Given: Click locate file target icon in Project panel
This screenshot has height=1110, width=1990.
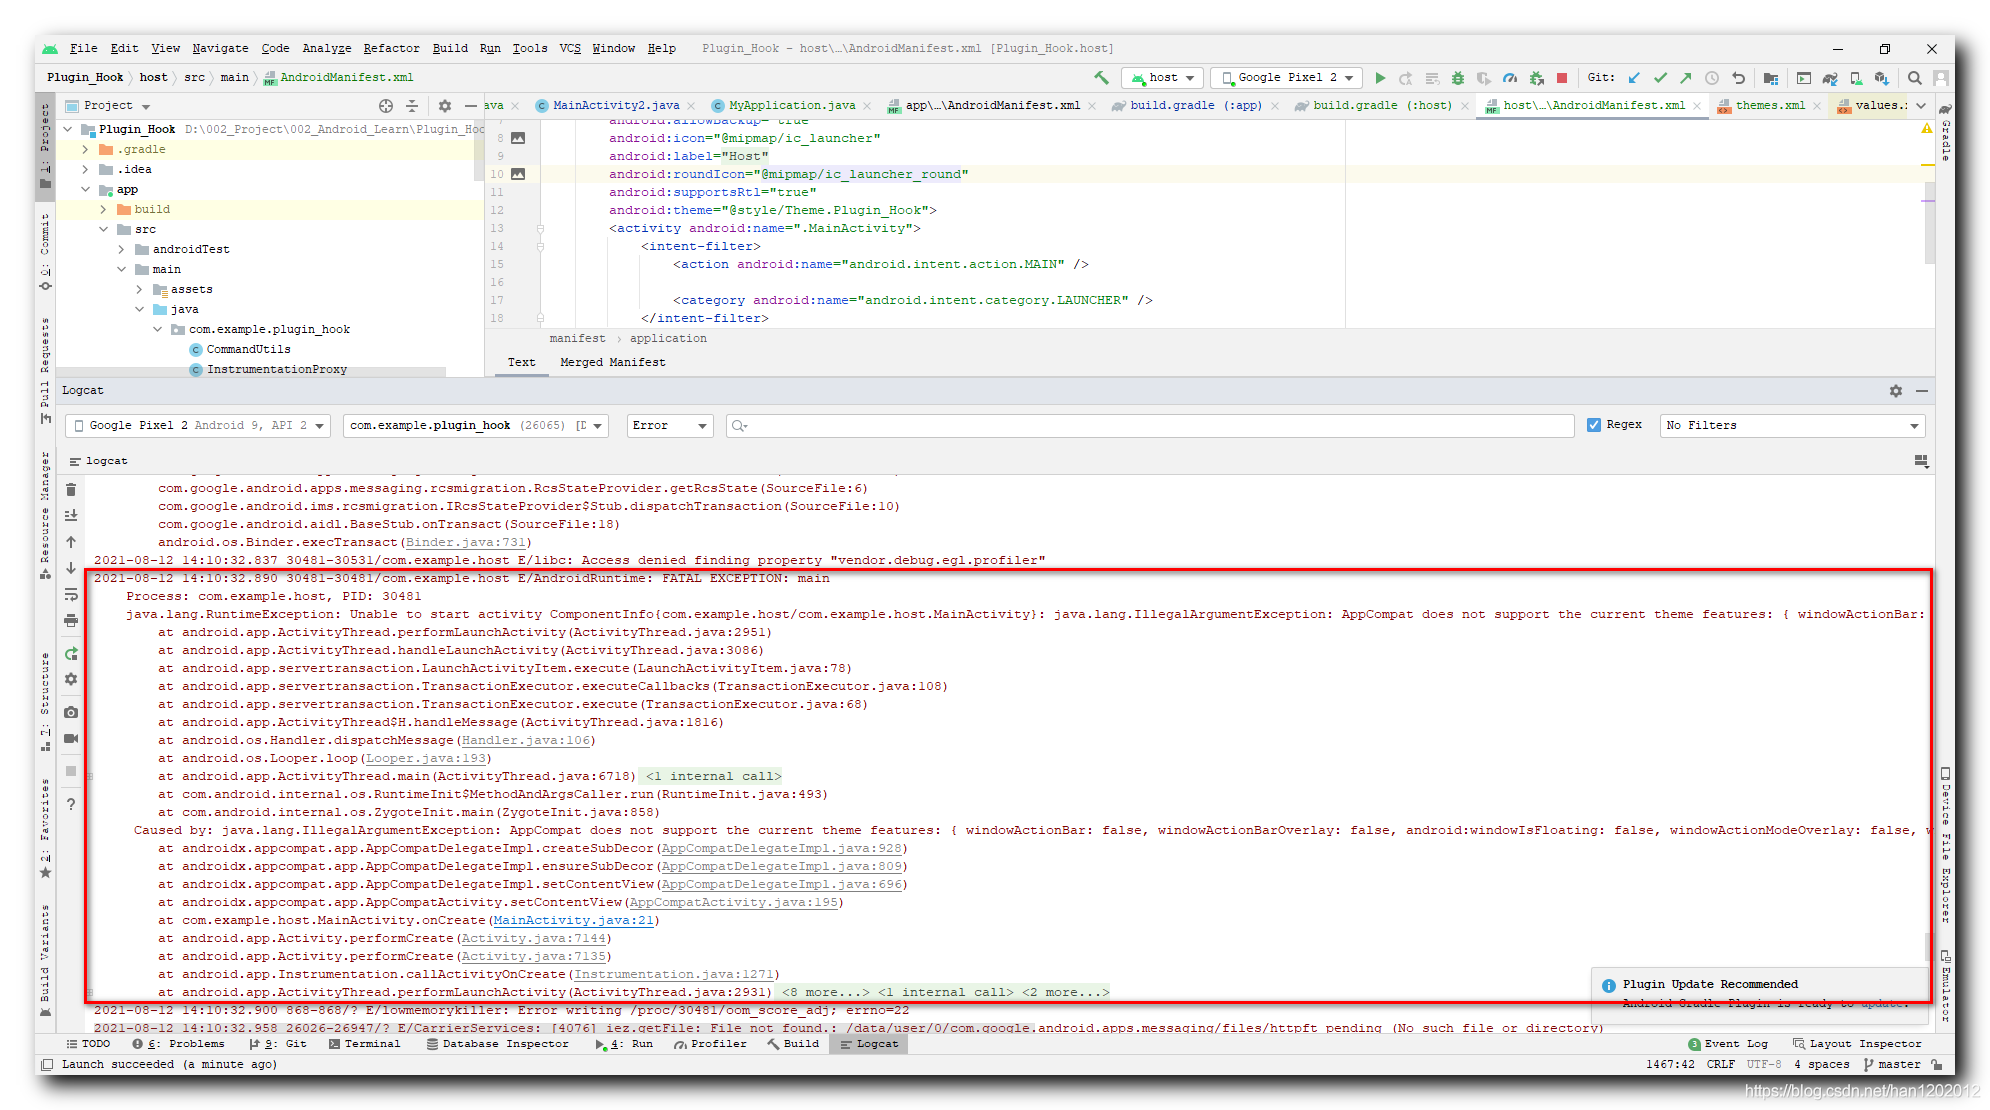Looking at the screenshot, I should pos(386,106).
